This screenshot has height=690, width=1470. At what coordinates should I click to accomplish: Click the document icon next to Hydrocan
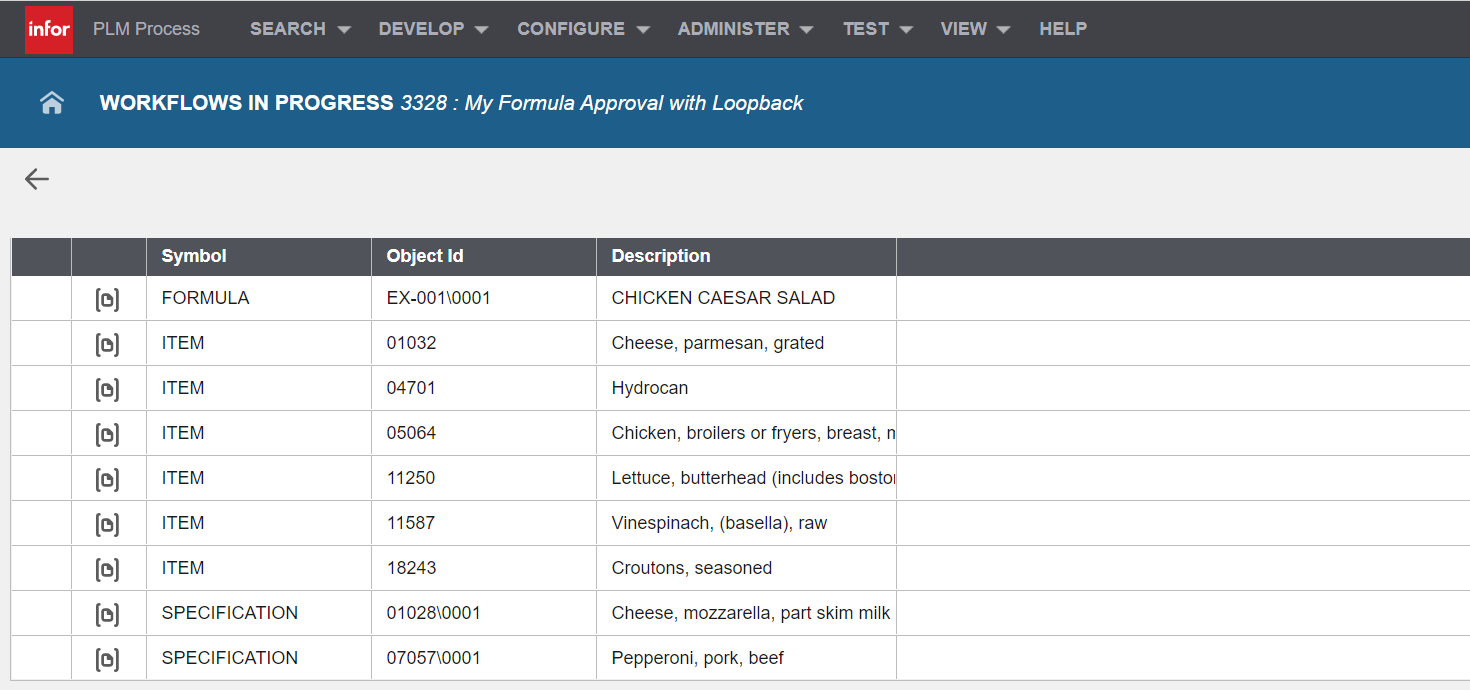(107, 389)
